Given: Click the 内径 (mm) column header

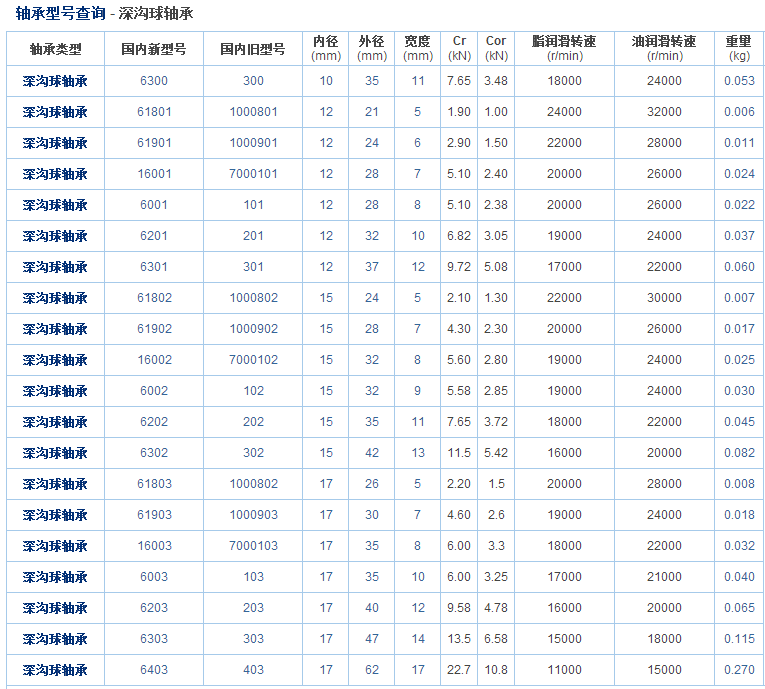Looking at the screenshot, I should click(326, 48).
